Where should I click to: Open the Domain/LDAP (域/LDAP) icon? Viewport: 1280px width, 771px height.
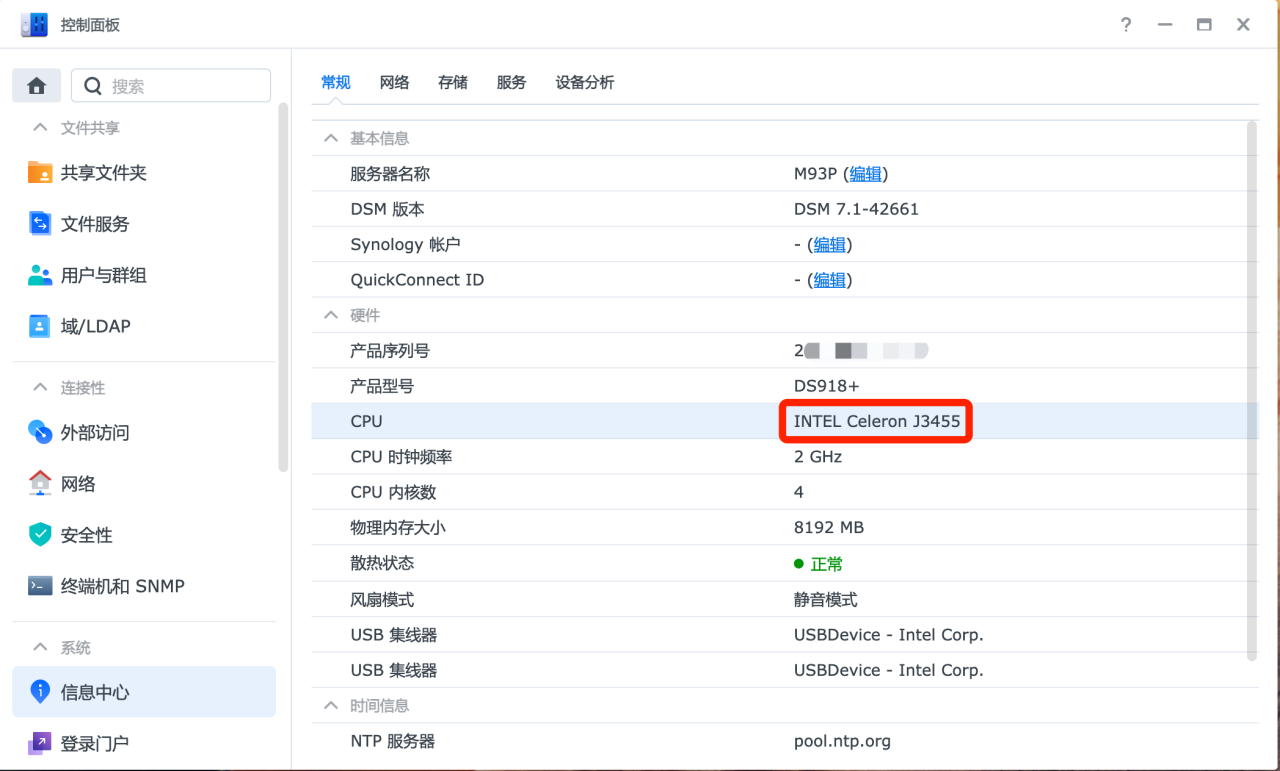coord(40,326)
